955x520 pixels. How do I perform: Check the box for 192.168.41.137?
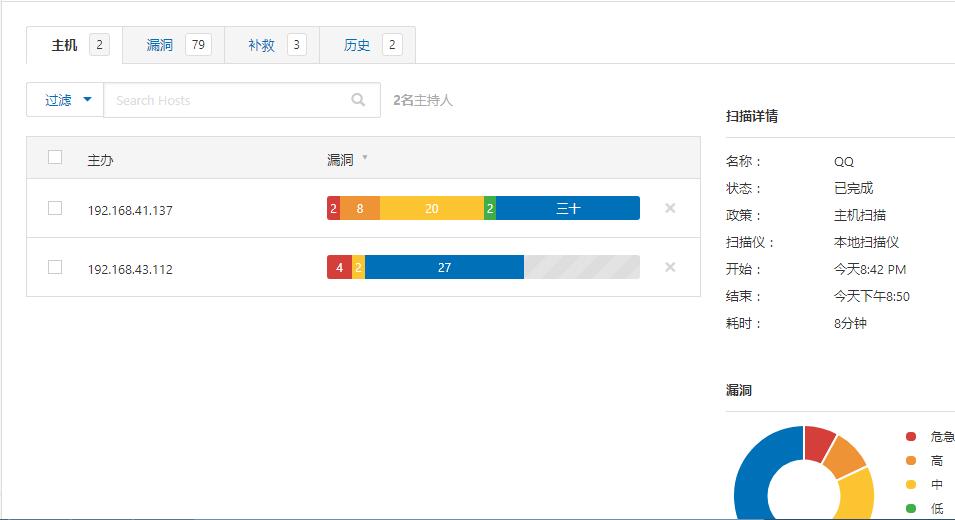55,208
